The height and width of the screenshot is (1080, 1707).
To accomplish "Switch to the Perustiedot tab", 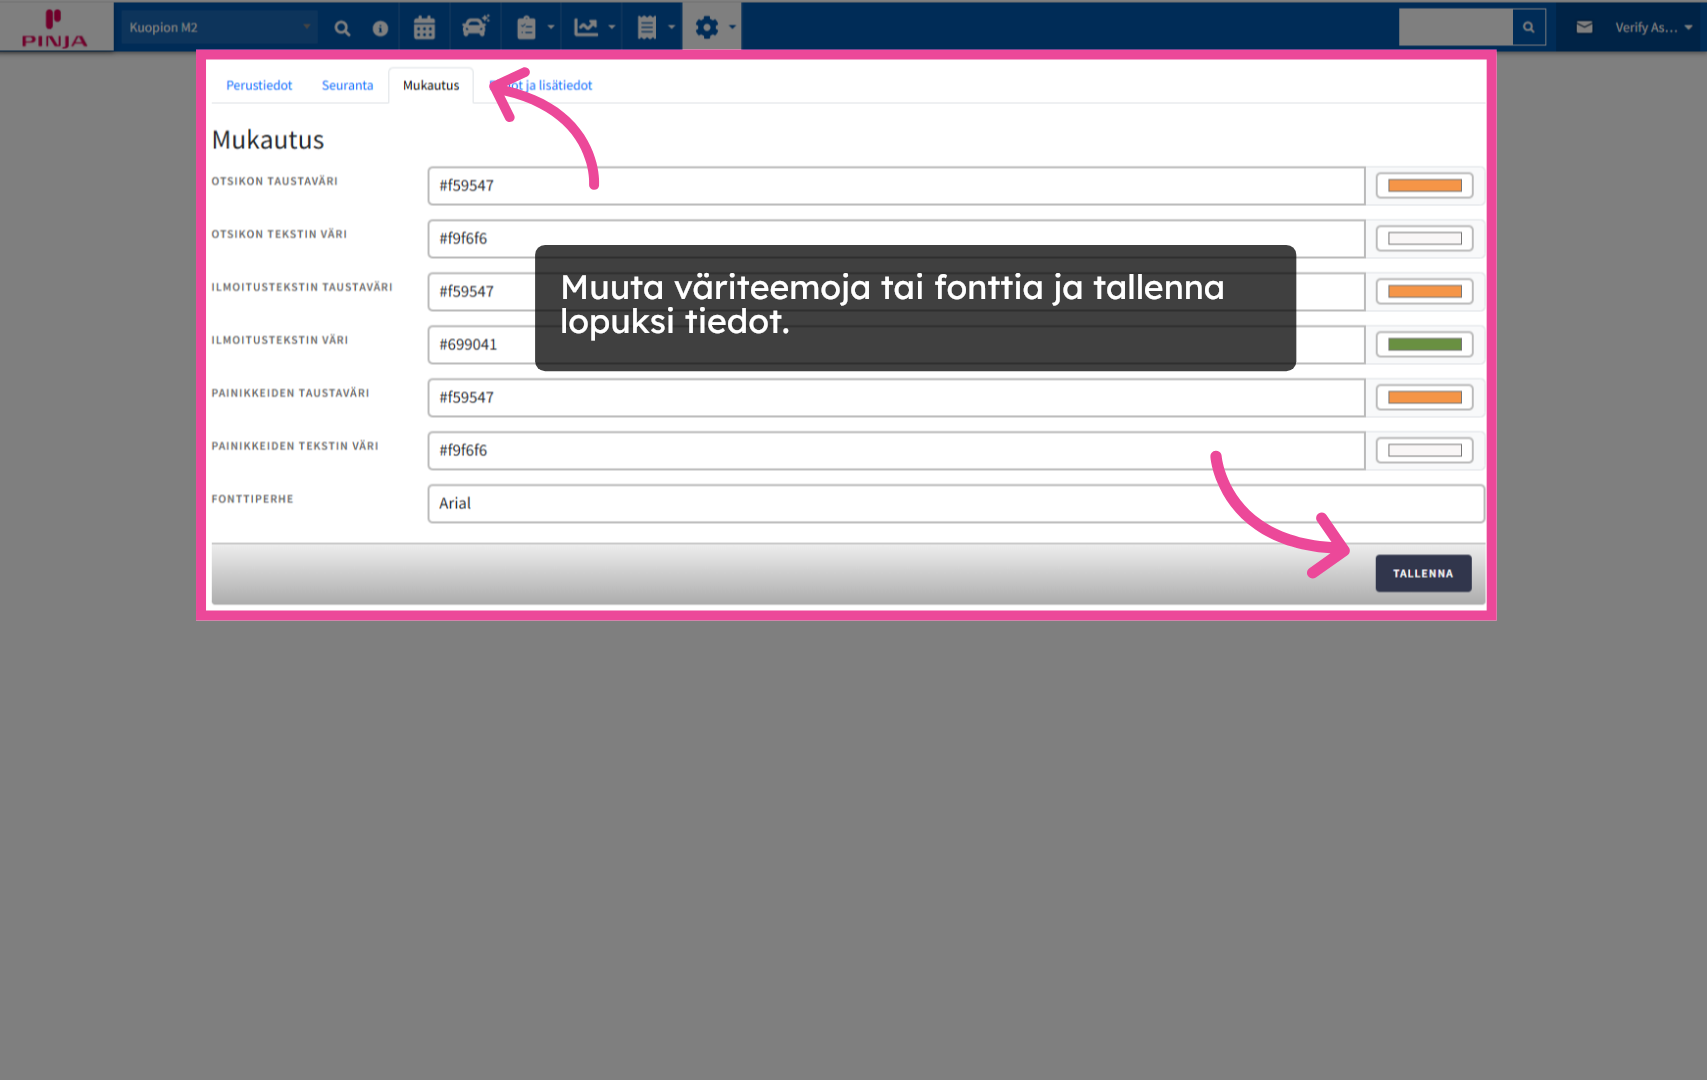I will click(259, 86).
